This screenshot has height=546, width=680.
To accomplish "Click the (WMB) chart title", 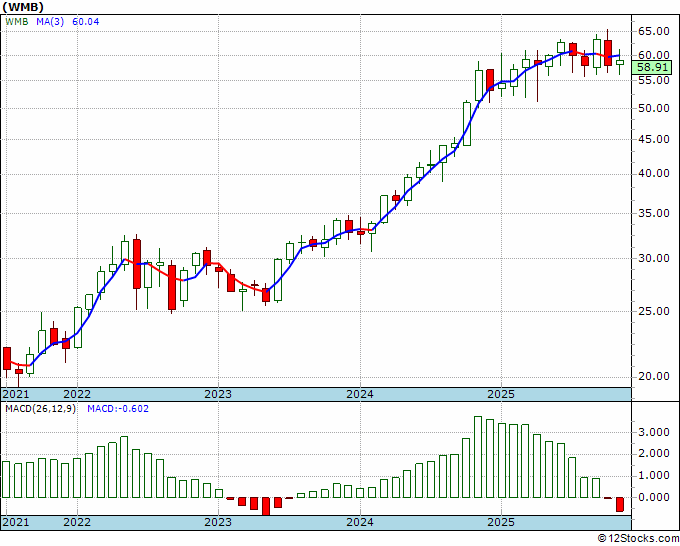I will point(23,7).
